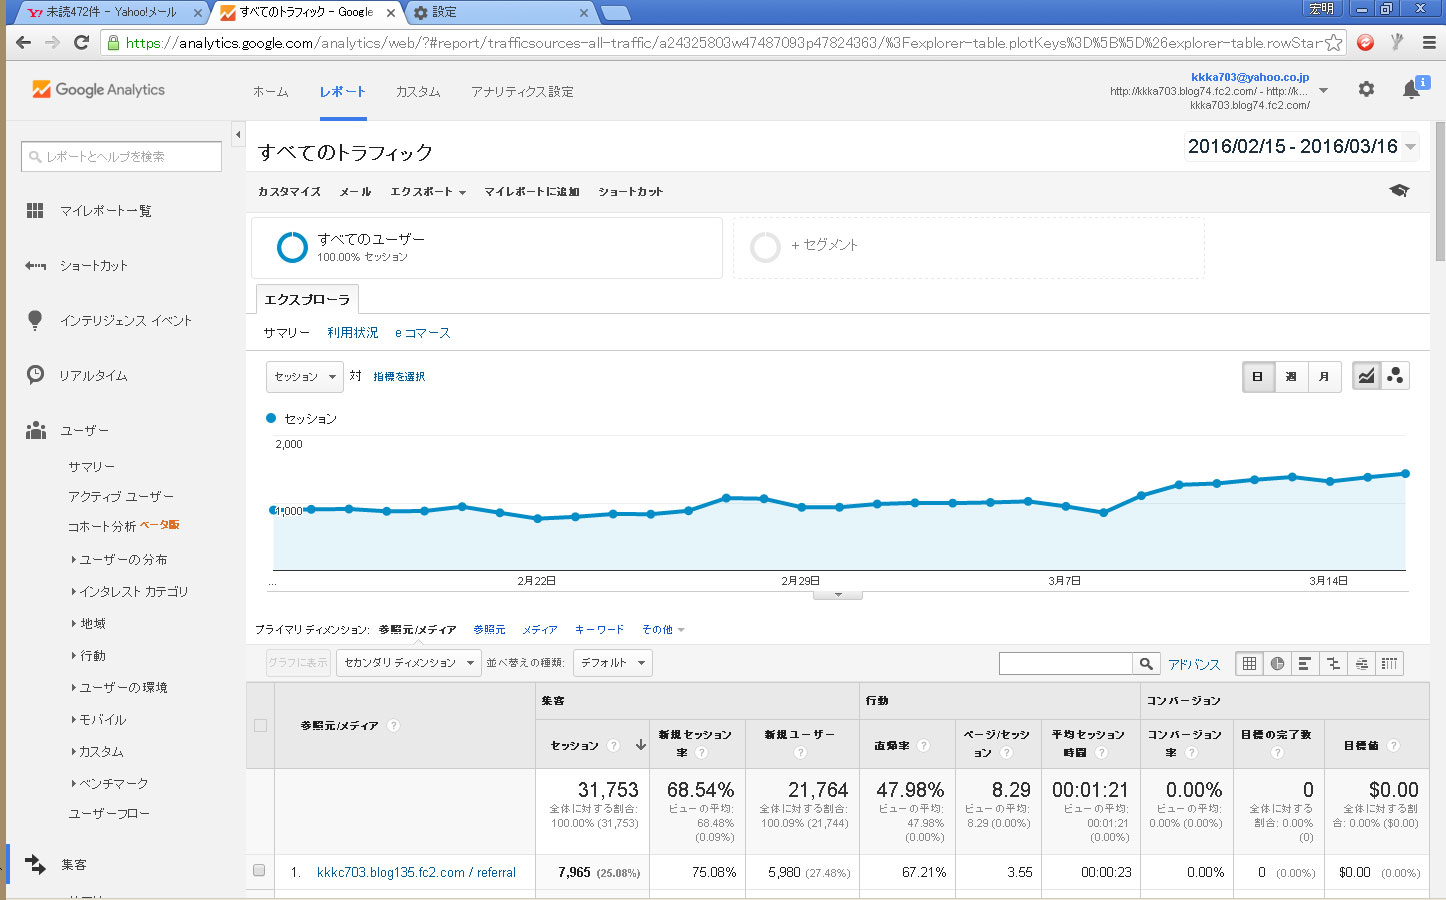
Task: Open the デフォルト sort type dropdown
Action: click(613, 663)
